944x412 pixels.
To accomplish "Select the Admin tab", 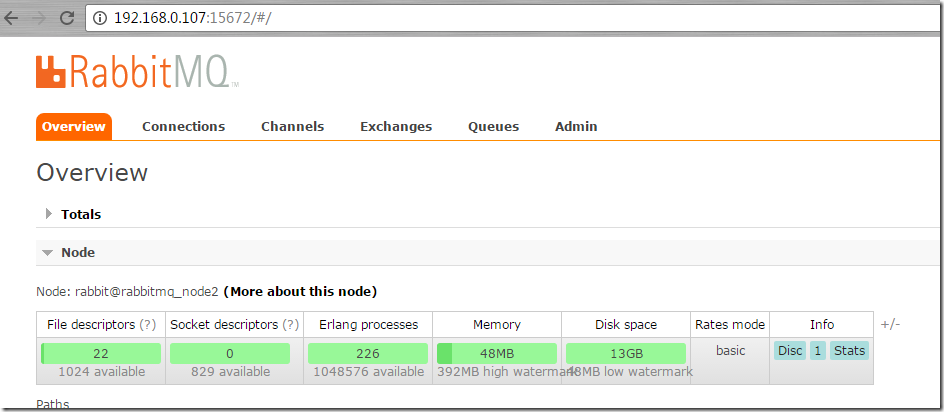I will coord(576,127).
